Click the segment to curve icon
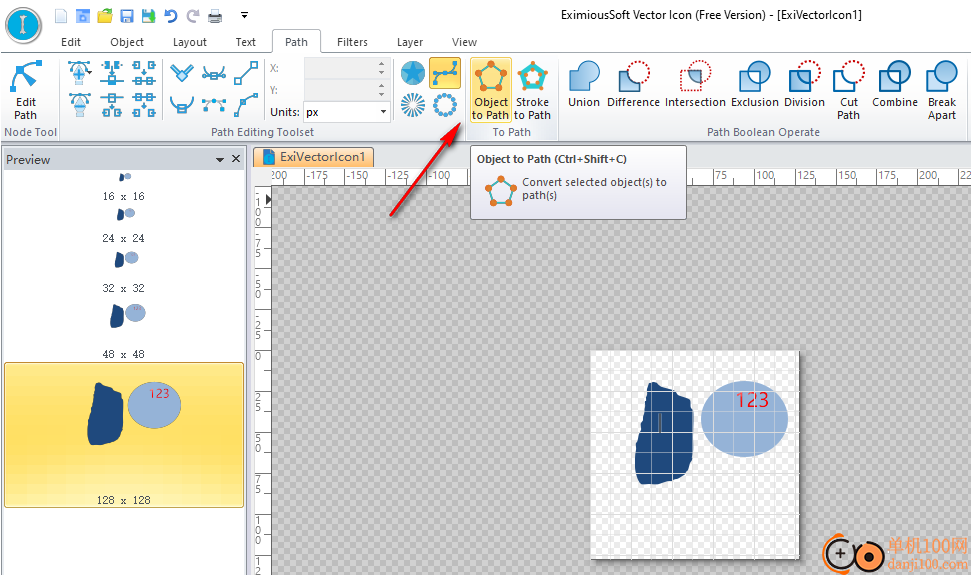 pos(246,105)
